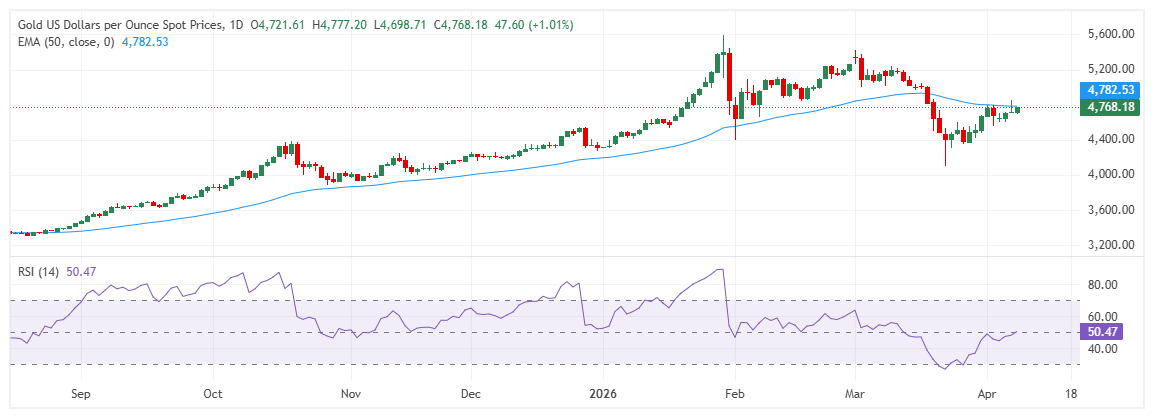
Task: Click the Feb date axis label
Action: pyautogui.click(x=732, y=394)
